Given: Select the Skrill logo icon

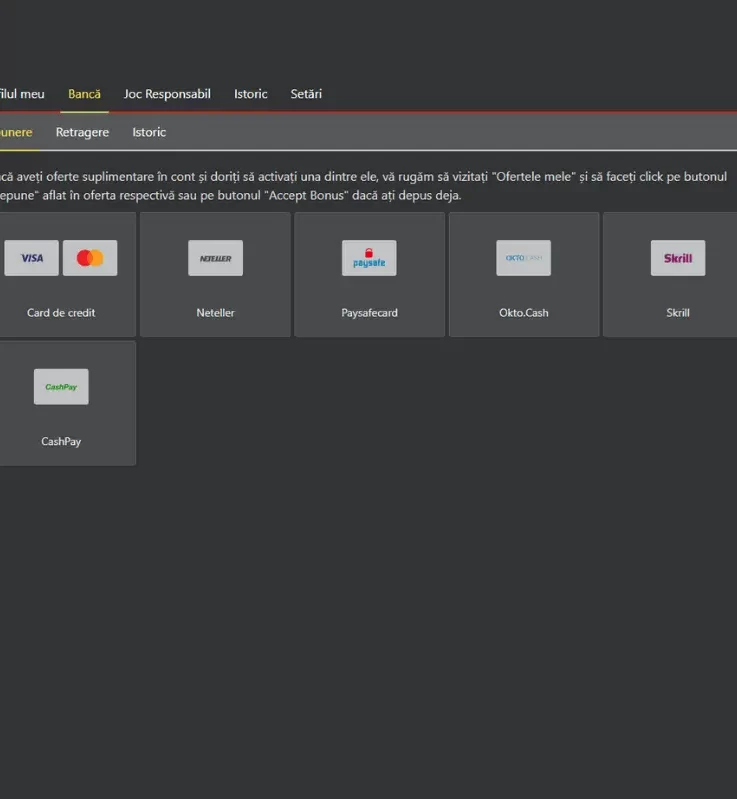Looking at the screenshot, I should tap(678, 258).
